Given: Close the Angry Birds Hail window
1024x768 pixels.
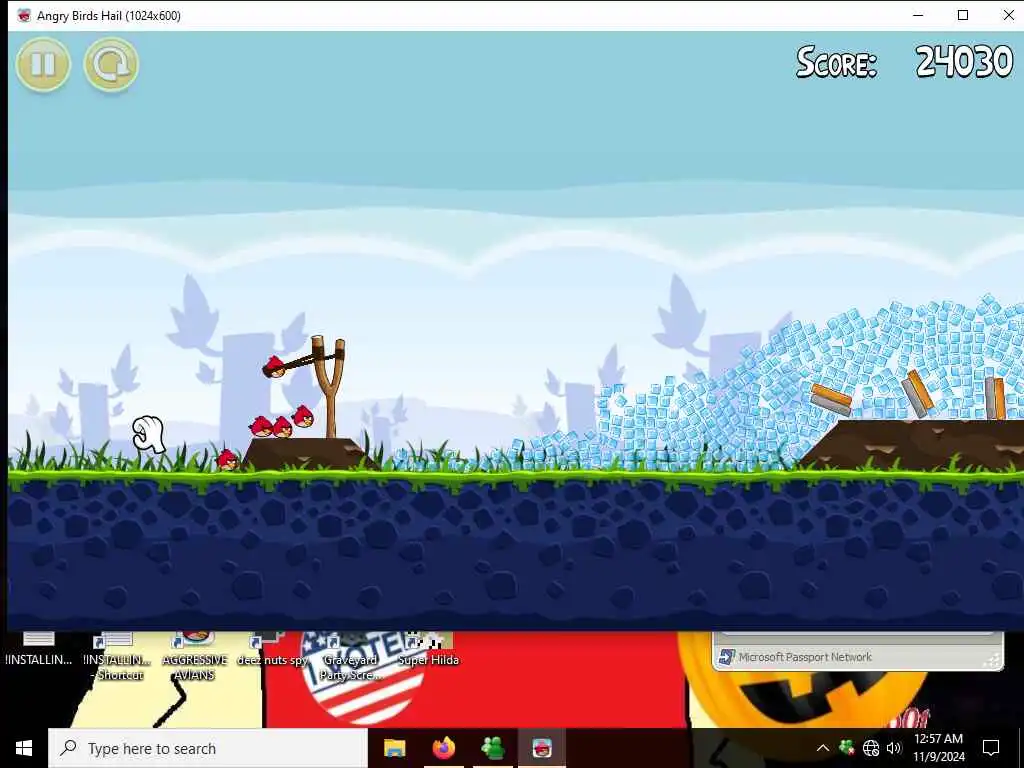Looking at the screenshot, I should click(1008, 15).
